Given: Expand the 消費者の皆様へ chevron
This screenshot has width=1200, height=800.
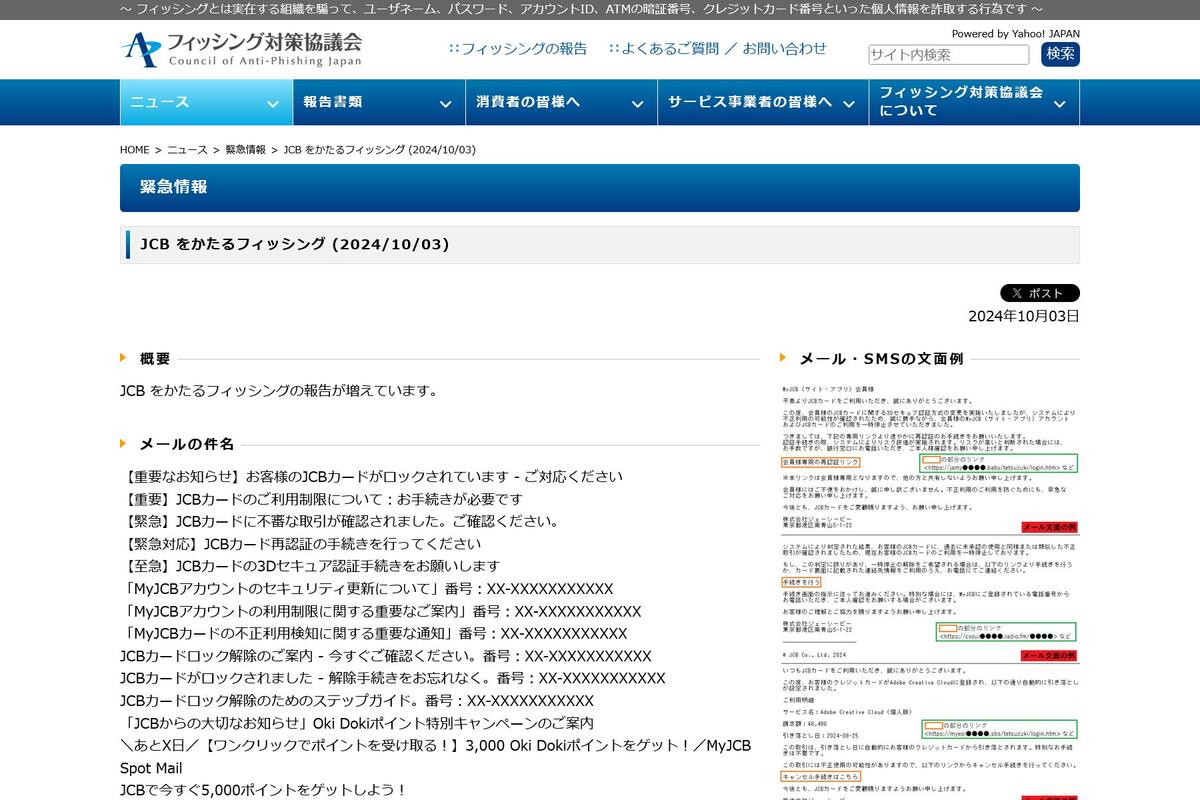Looking at the screenshot, I should (x=637, y=104).
